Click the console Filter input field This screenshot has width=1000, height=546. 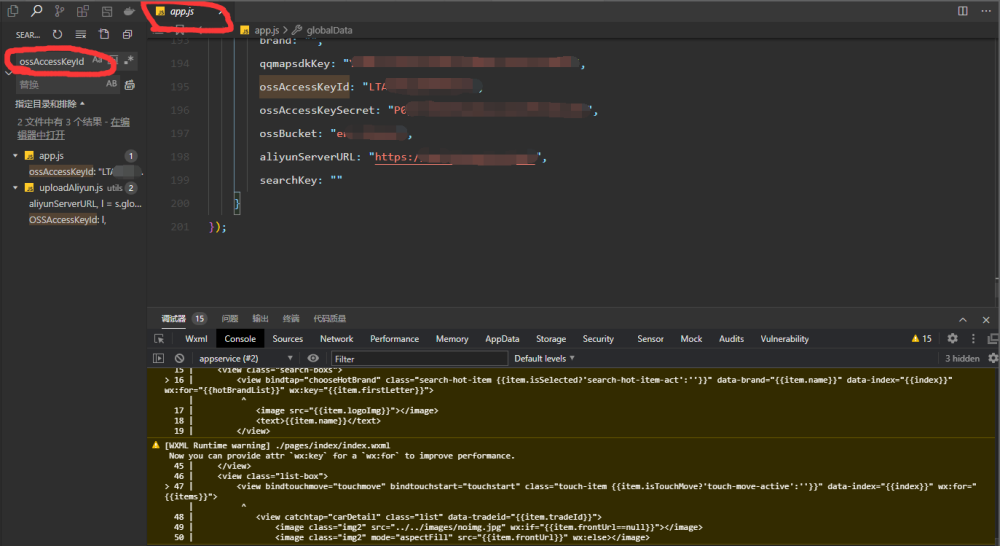pyautogui.click(x=419, y=358)
